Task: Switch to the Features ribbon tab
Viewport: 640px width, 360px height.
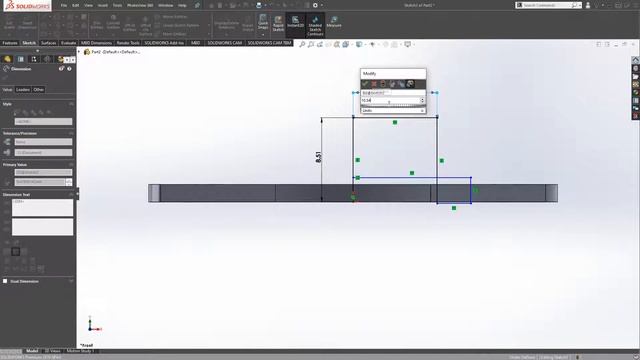Action: click(10, 43)
